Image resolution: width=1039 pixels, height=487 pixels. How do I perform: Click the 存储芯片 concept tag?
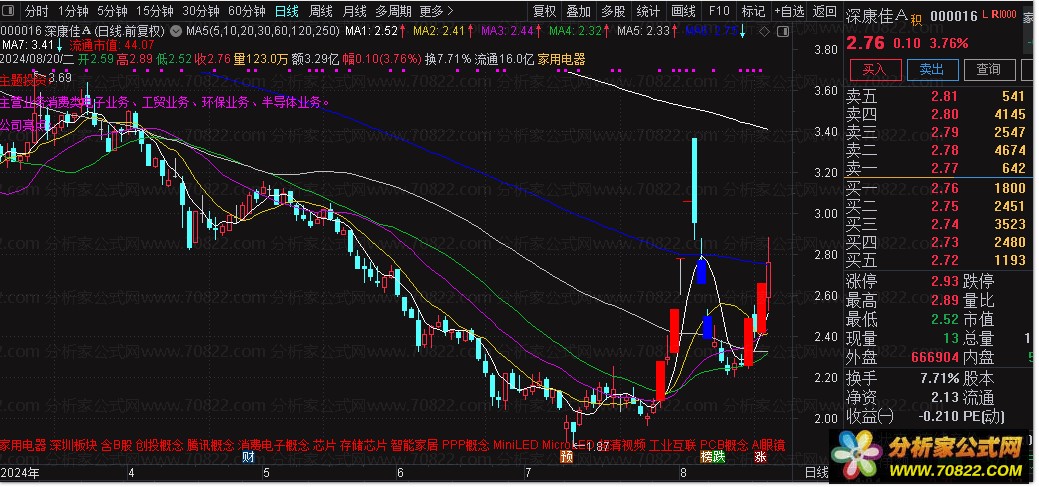coord(363,445)
